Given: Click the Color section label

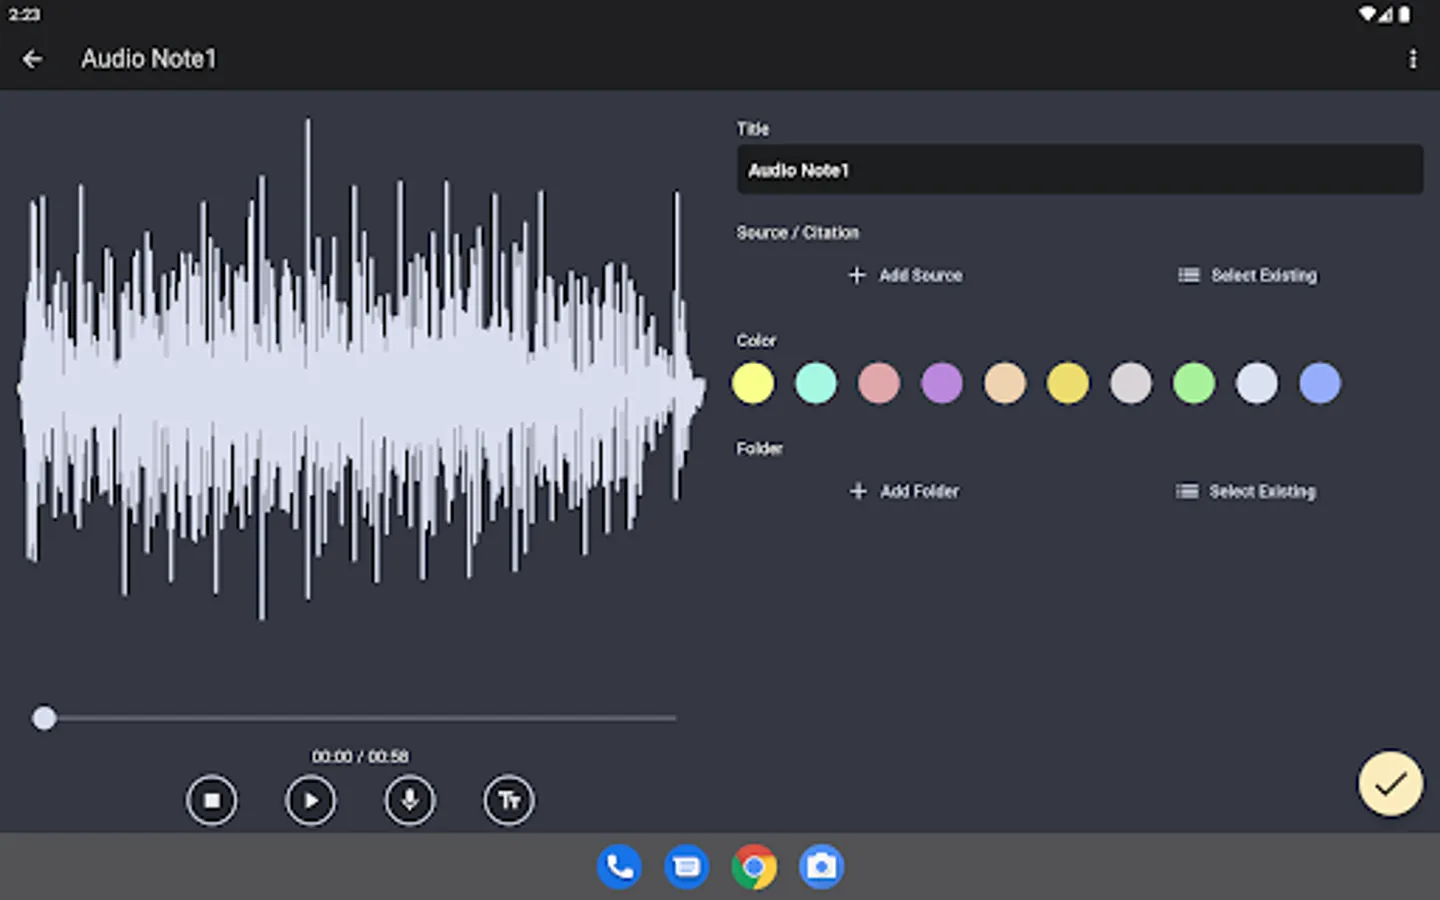Looking at the screenshot, I should click(756, 340).
